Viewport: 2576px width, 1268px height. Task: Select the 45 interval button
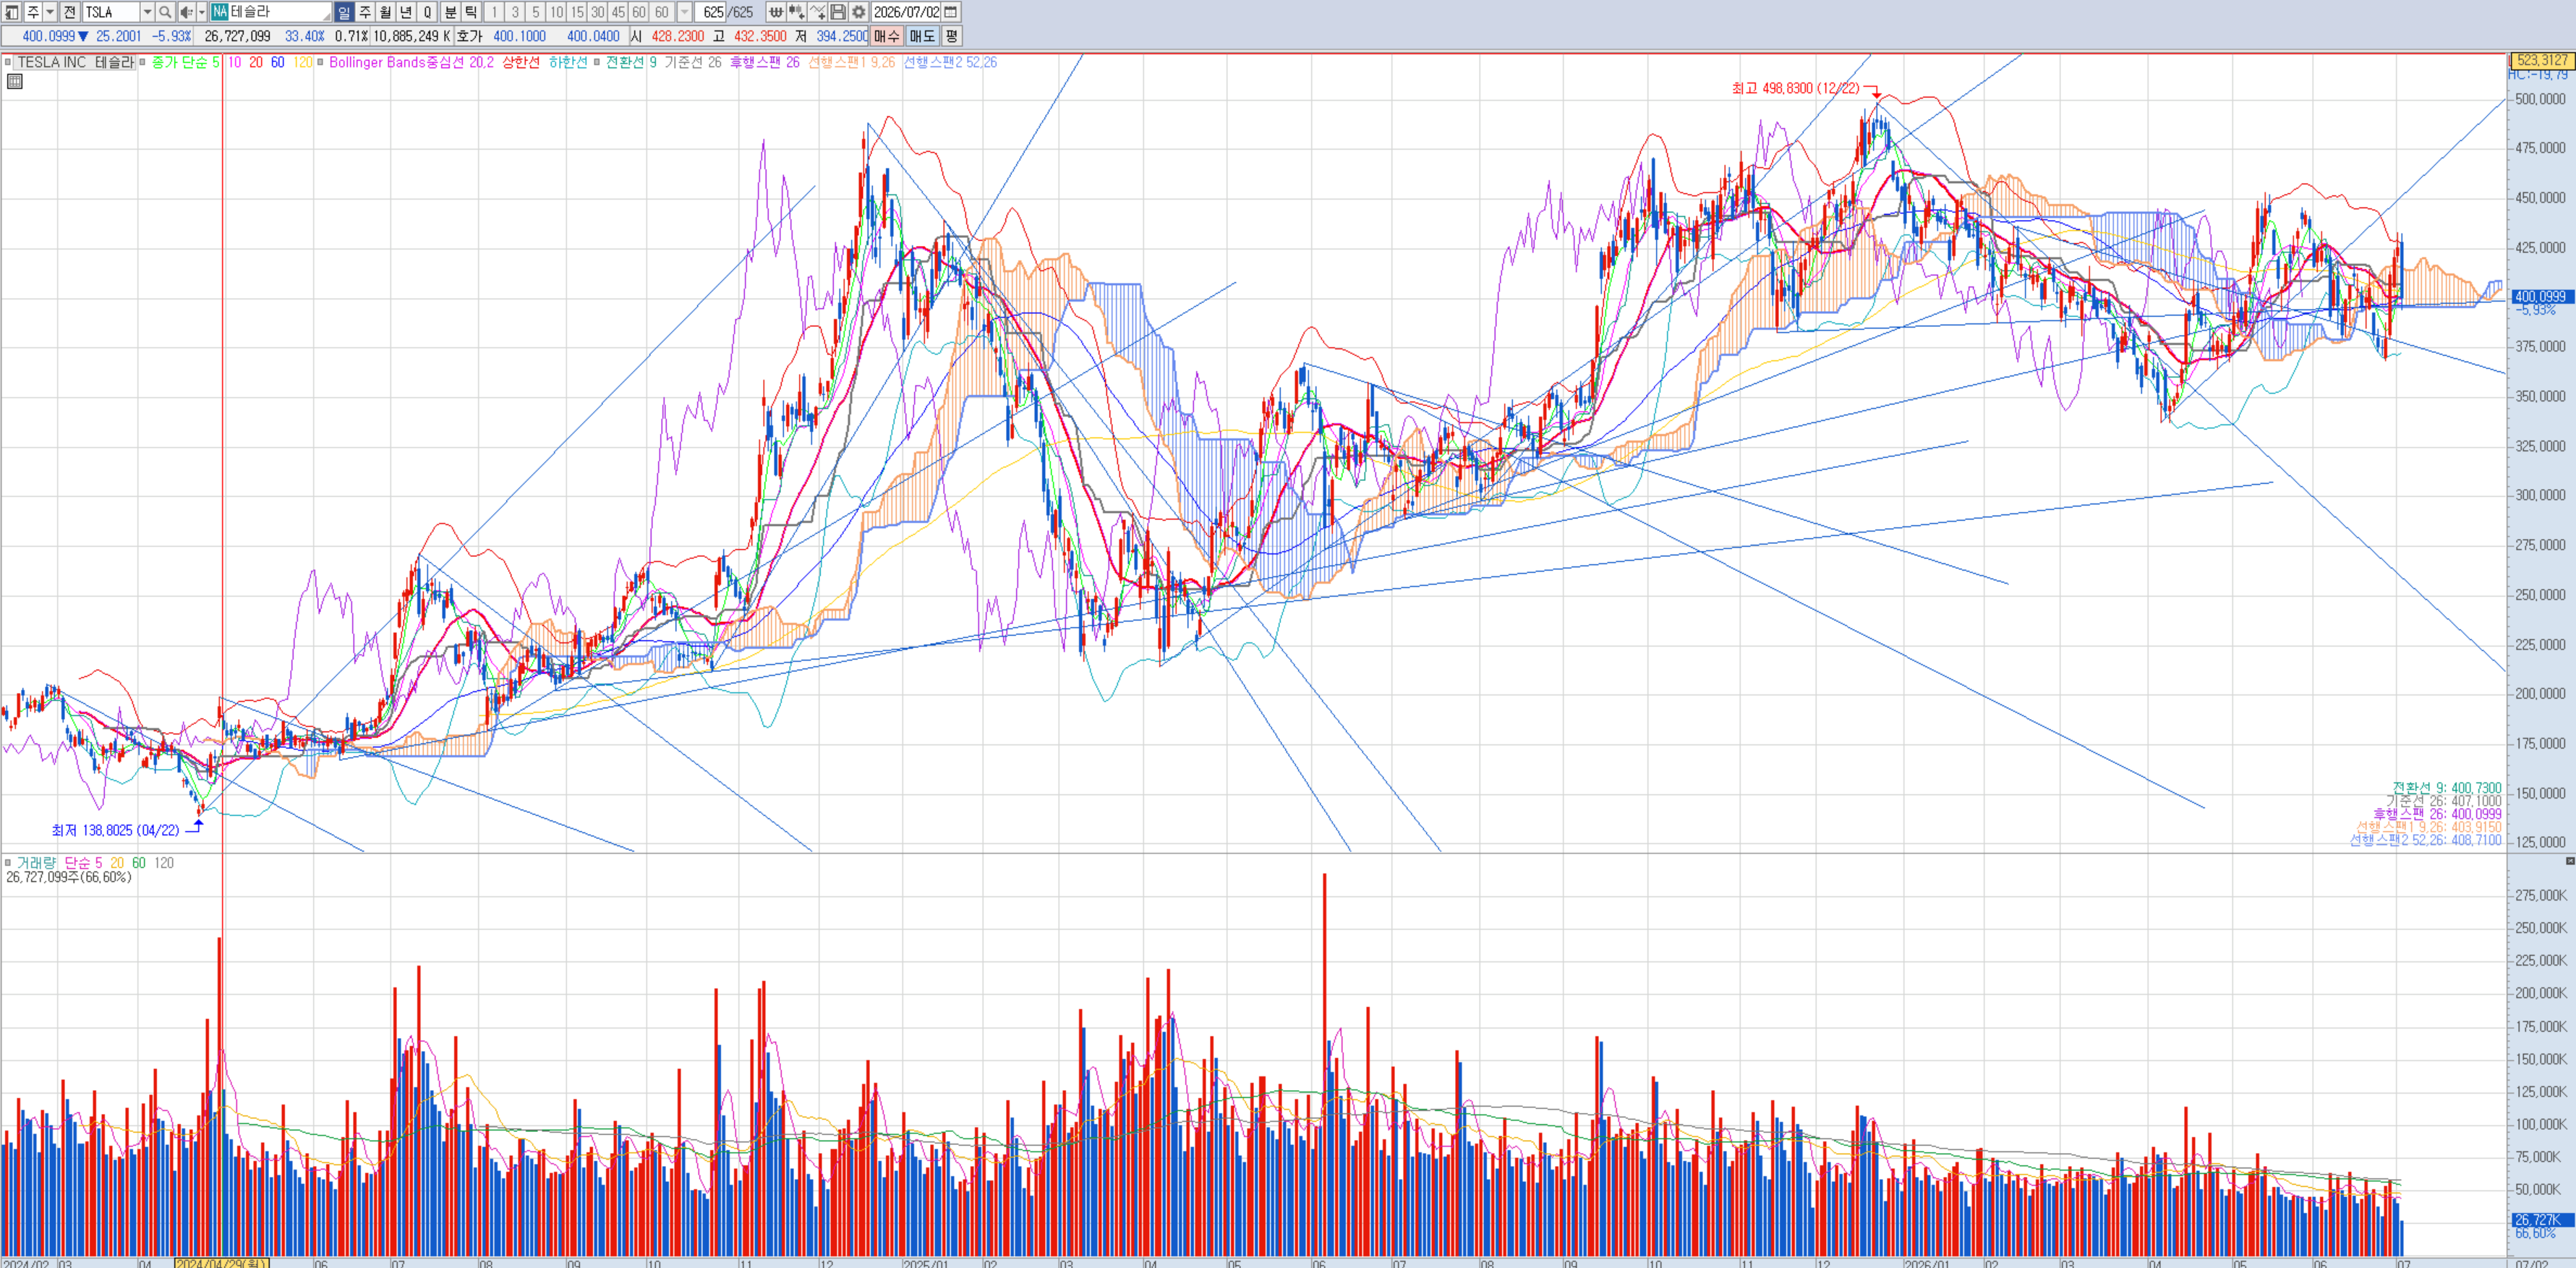(x=619, y=12)
